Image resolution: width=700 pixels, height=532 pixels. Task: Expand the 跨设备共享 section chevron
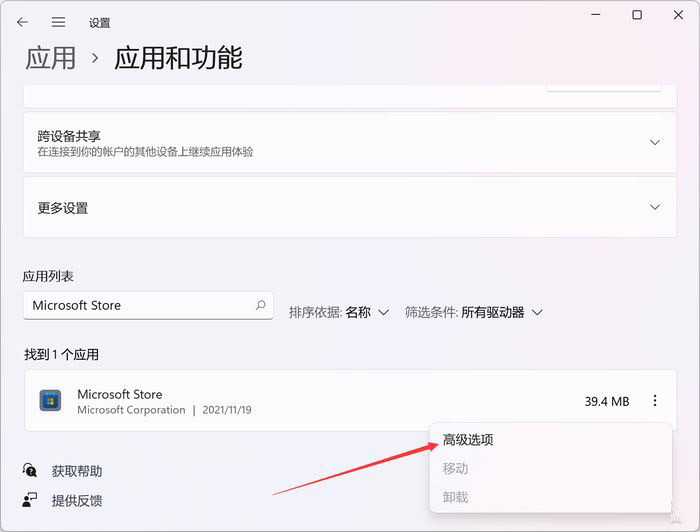coord(654,142)
